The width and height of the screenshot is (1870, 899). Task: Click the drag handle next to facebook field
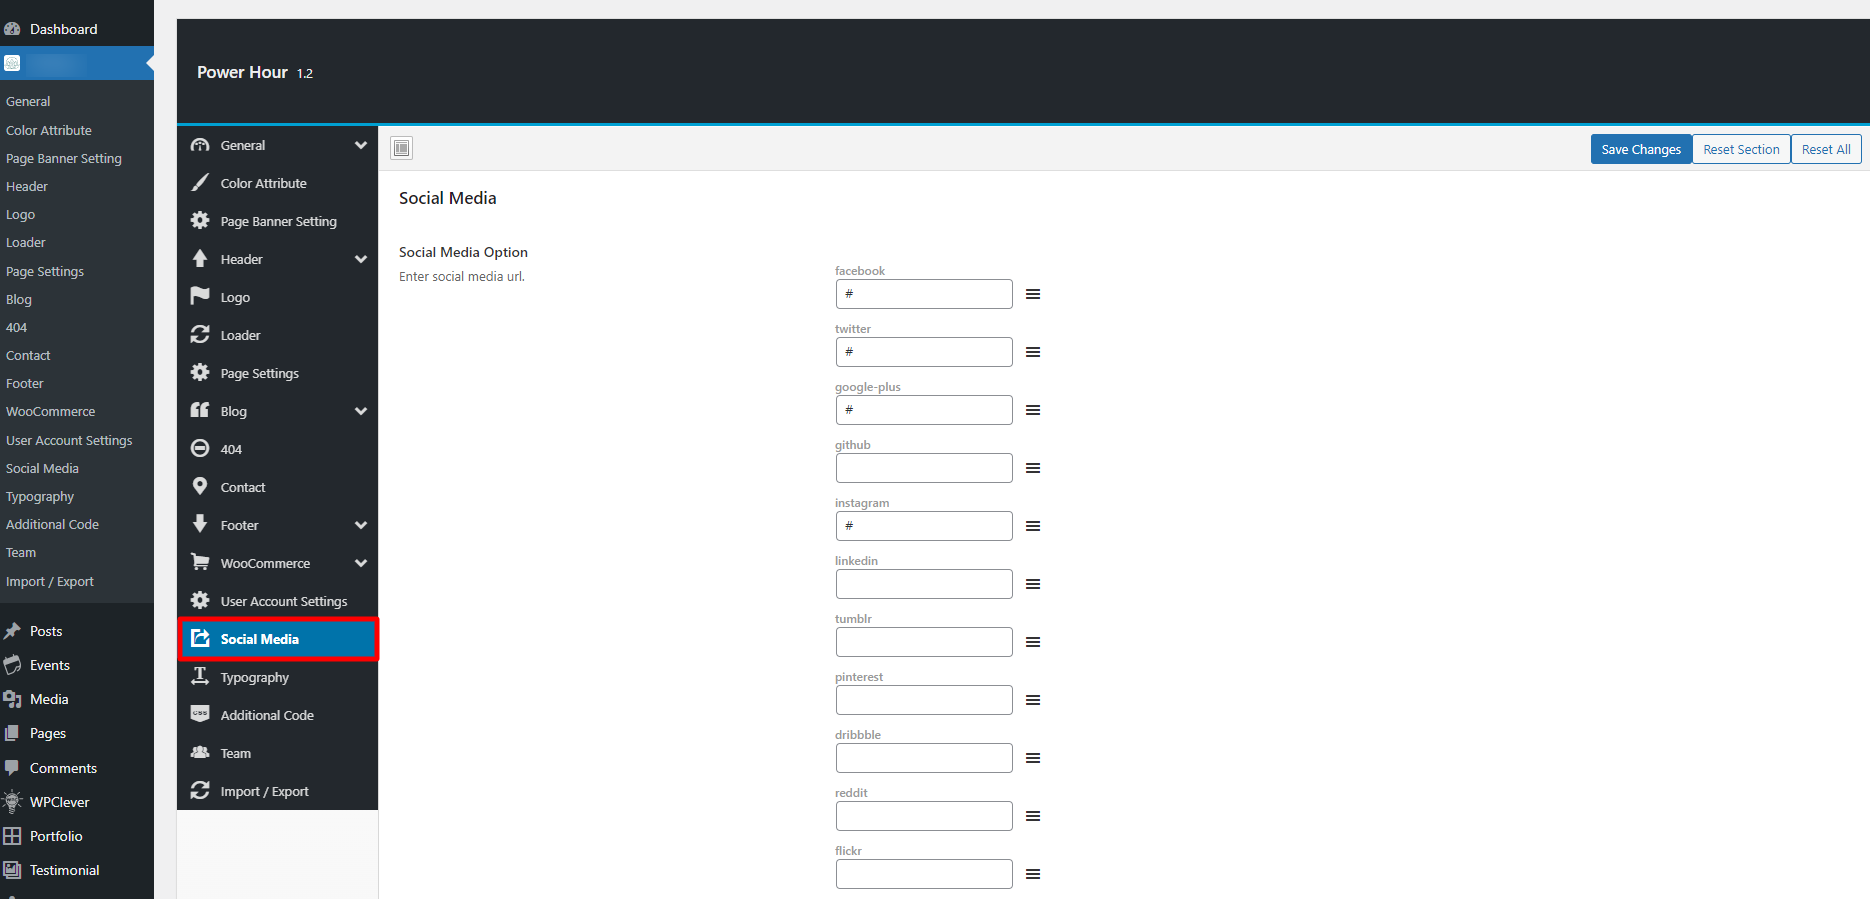pyautogui.click(x=1033, y=294)
